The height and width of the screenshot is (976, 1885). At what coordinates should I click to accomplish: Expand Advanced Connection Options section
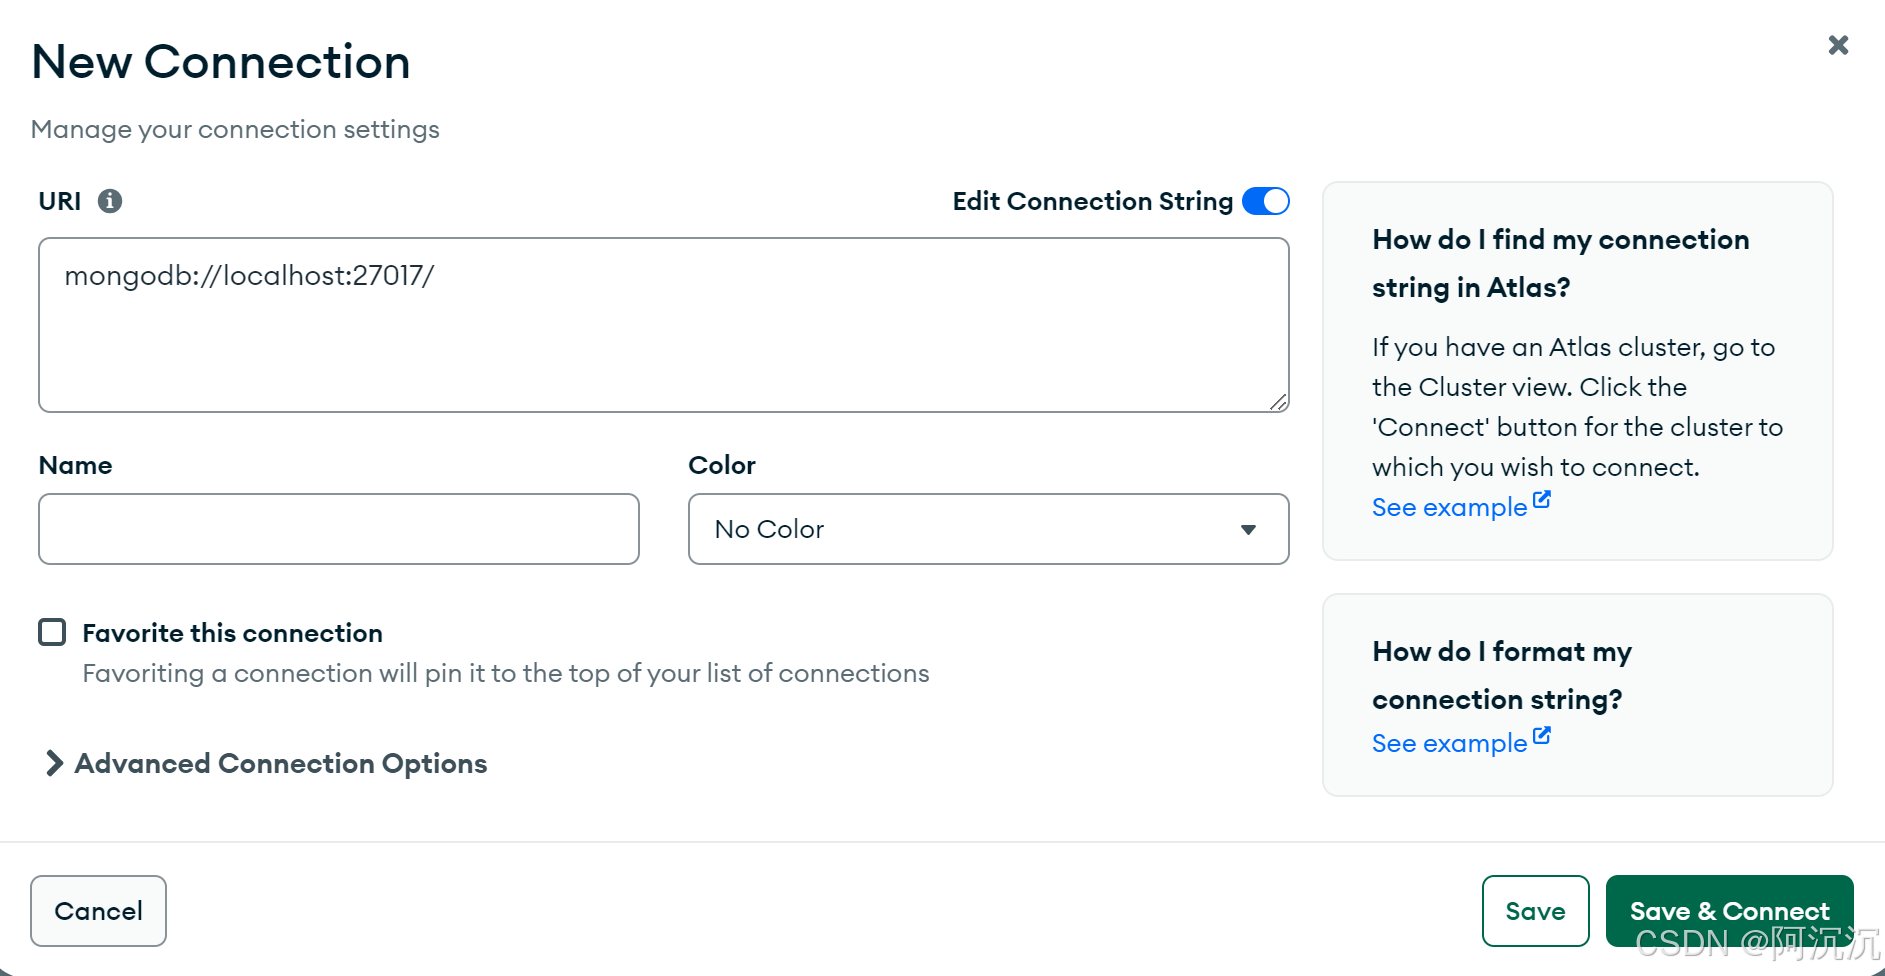point(280,763)
